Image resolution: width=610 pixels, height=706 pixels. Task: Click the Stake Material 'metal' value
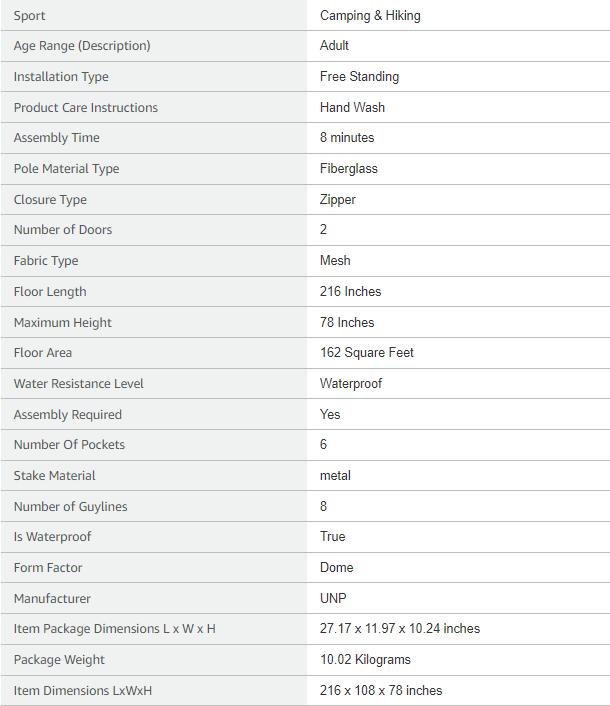point(335,475)
